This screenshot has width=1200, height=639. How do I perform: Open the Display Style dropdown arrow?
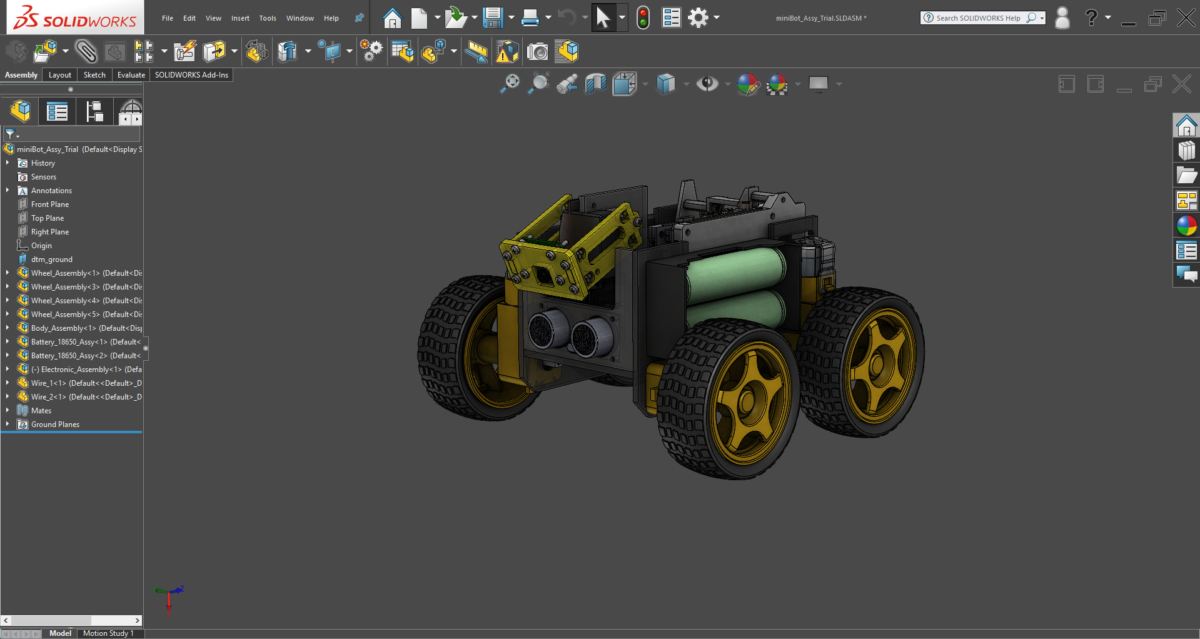click(x=686, y=84)
